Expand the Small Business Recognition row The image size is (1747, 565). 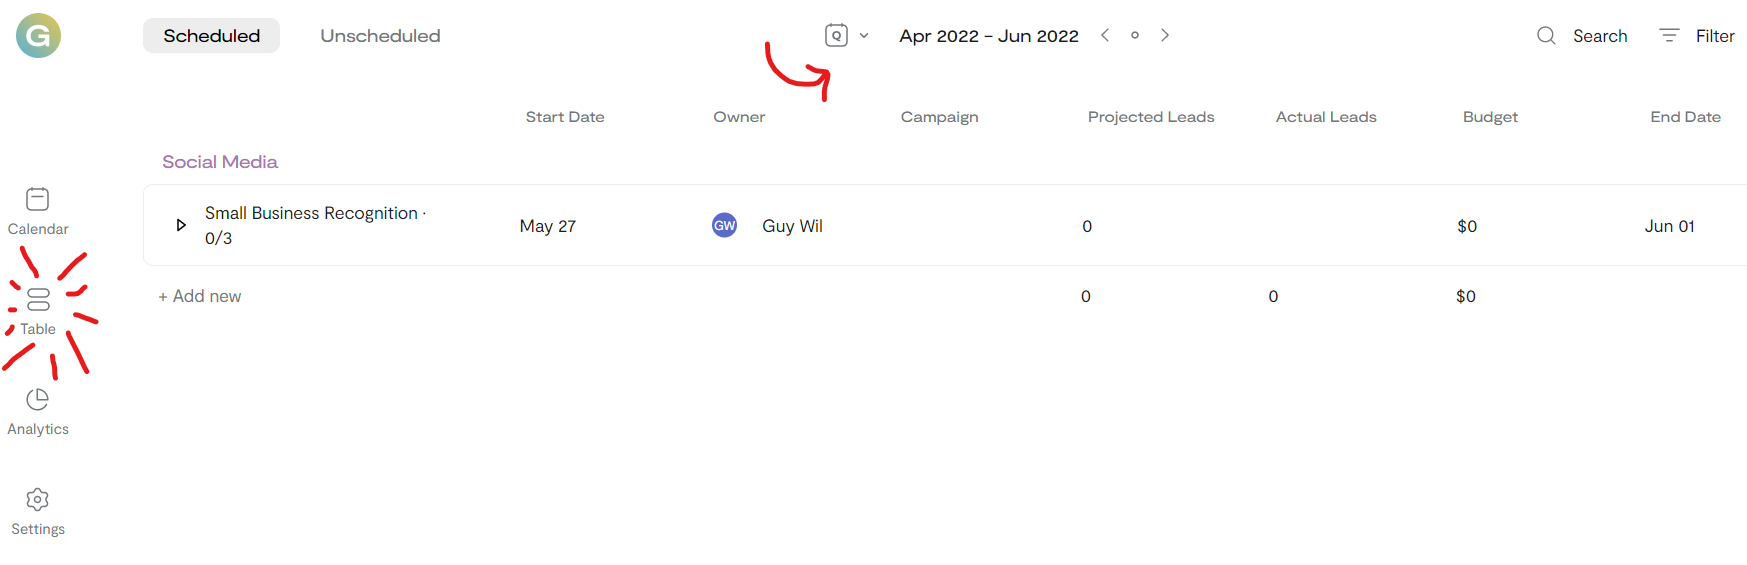click(x=181, y=225)
